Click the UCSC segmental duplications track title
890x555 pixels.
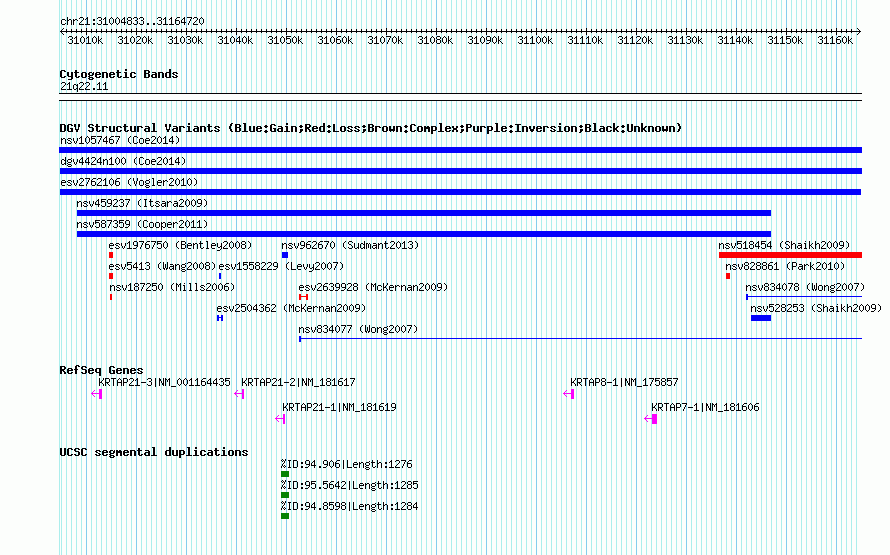154,452
